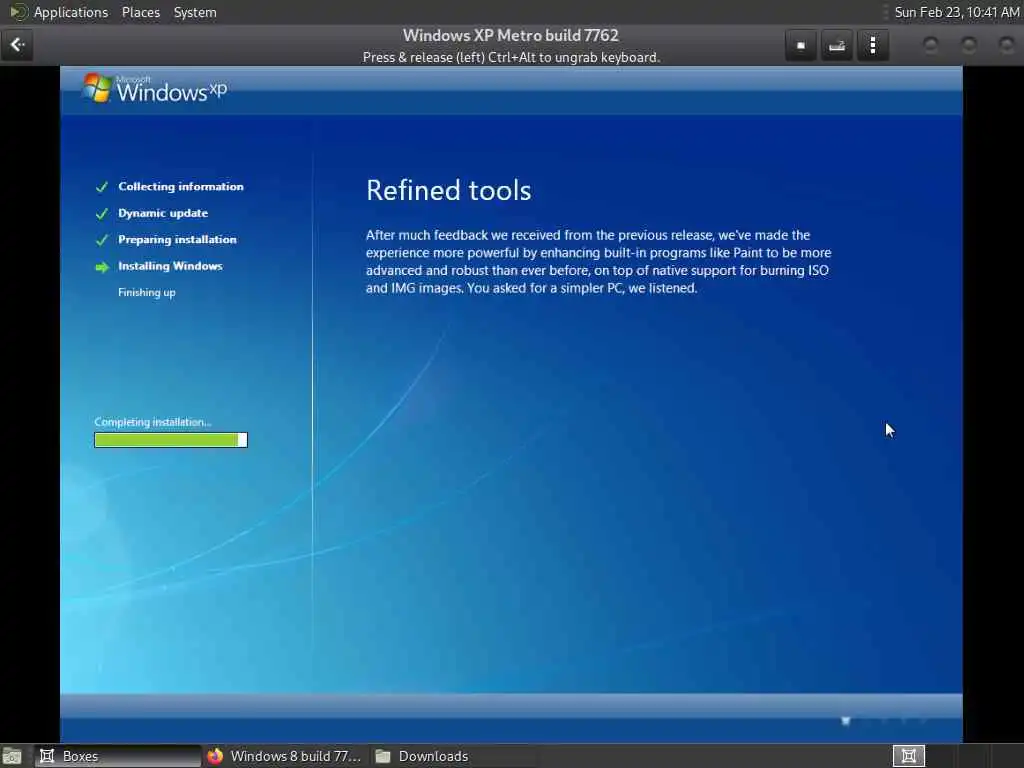Screen dimensions: 1024x768
Task: Open the System menu
Action: pos(195,12)
